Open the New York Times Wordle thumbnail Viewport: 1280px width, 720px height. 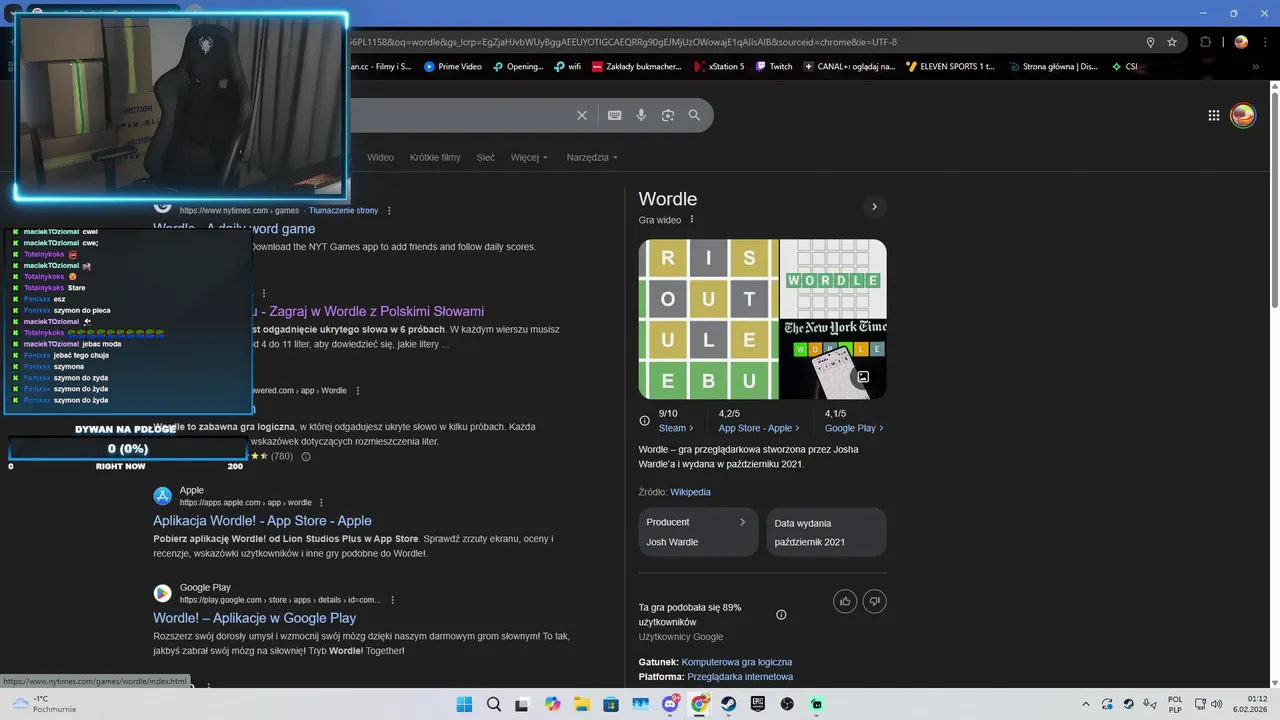[833, 360]
